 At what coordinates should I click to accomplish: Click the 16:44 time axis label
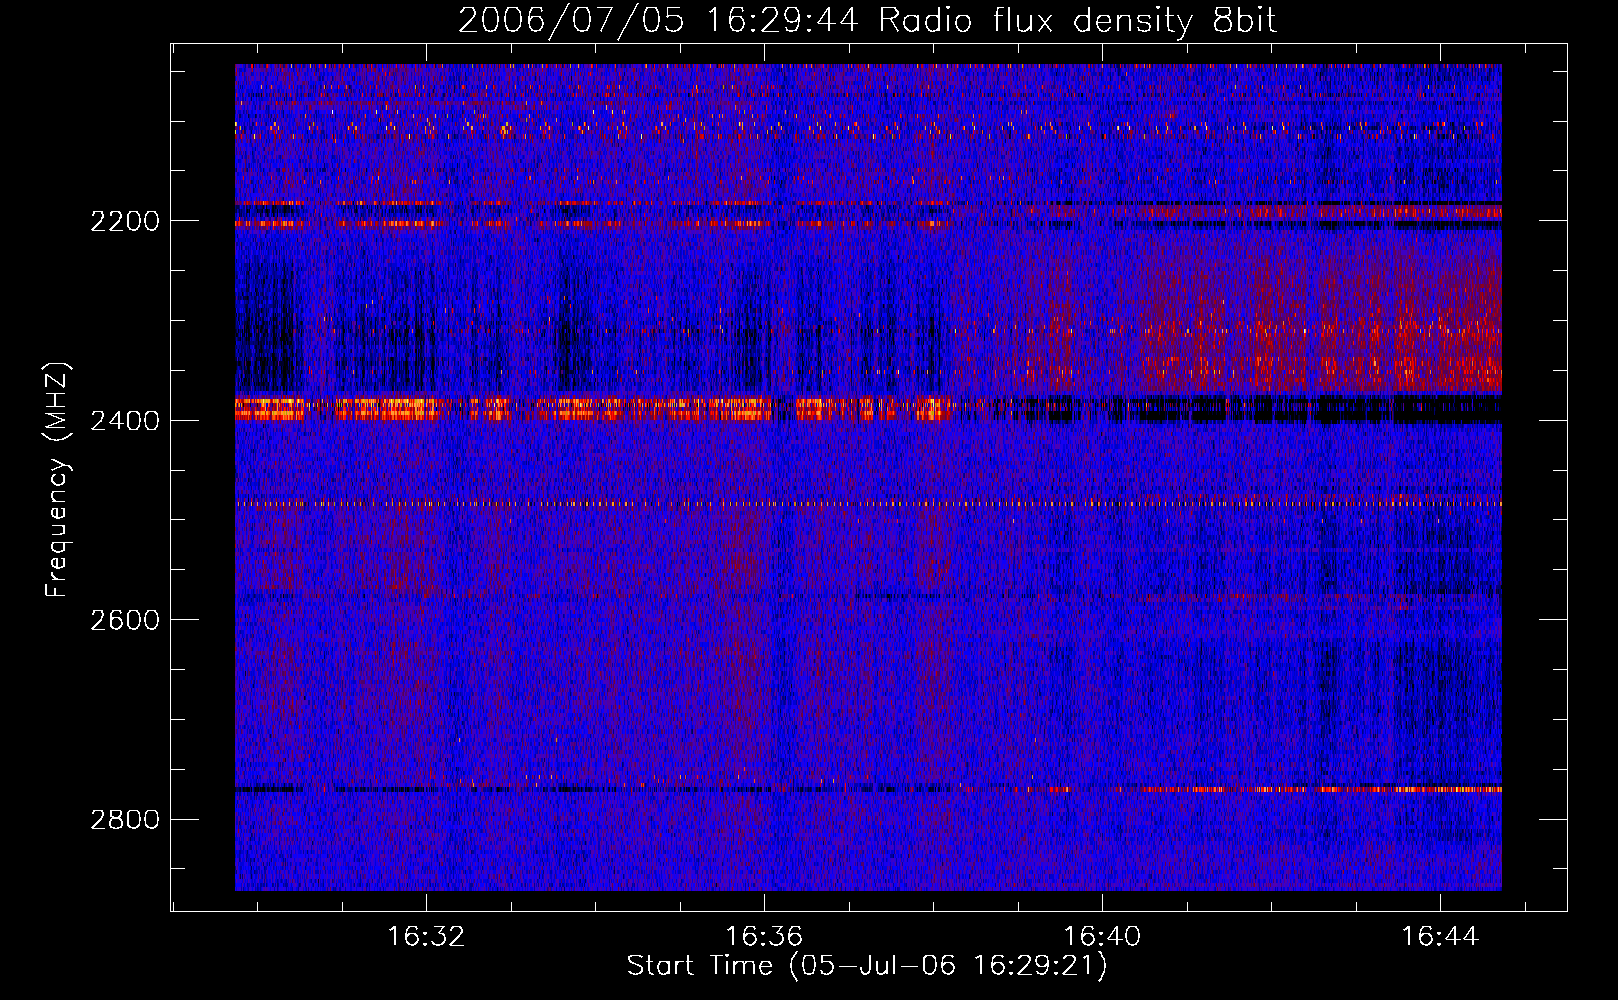pos(1440,937)
